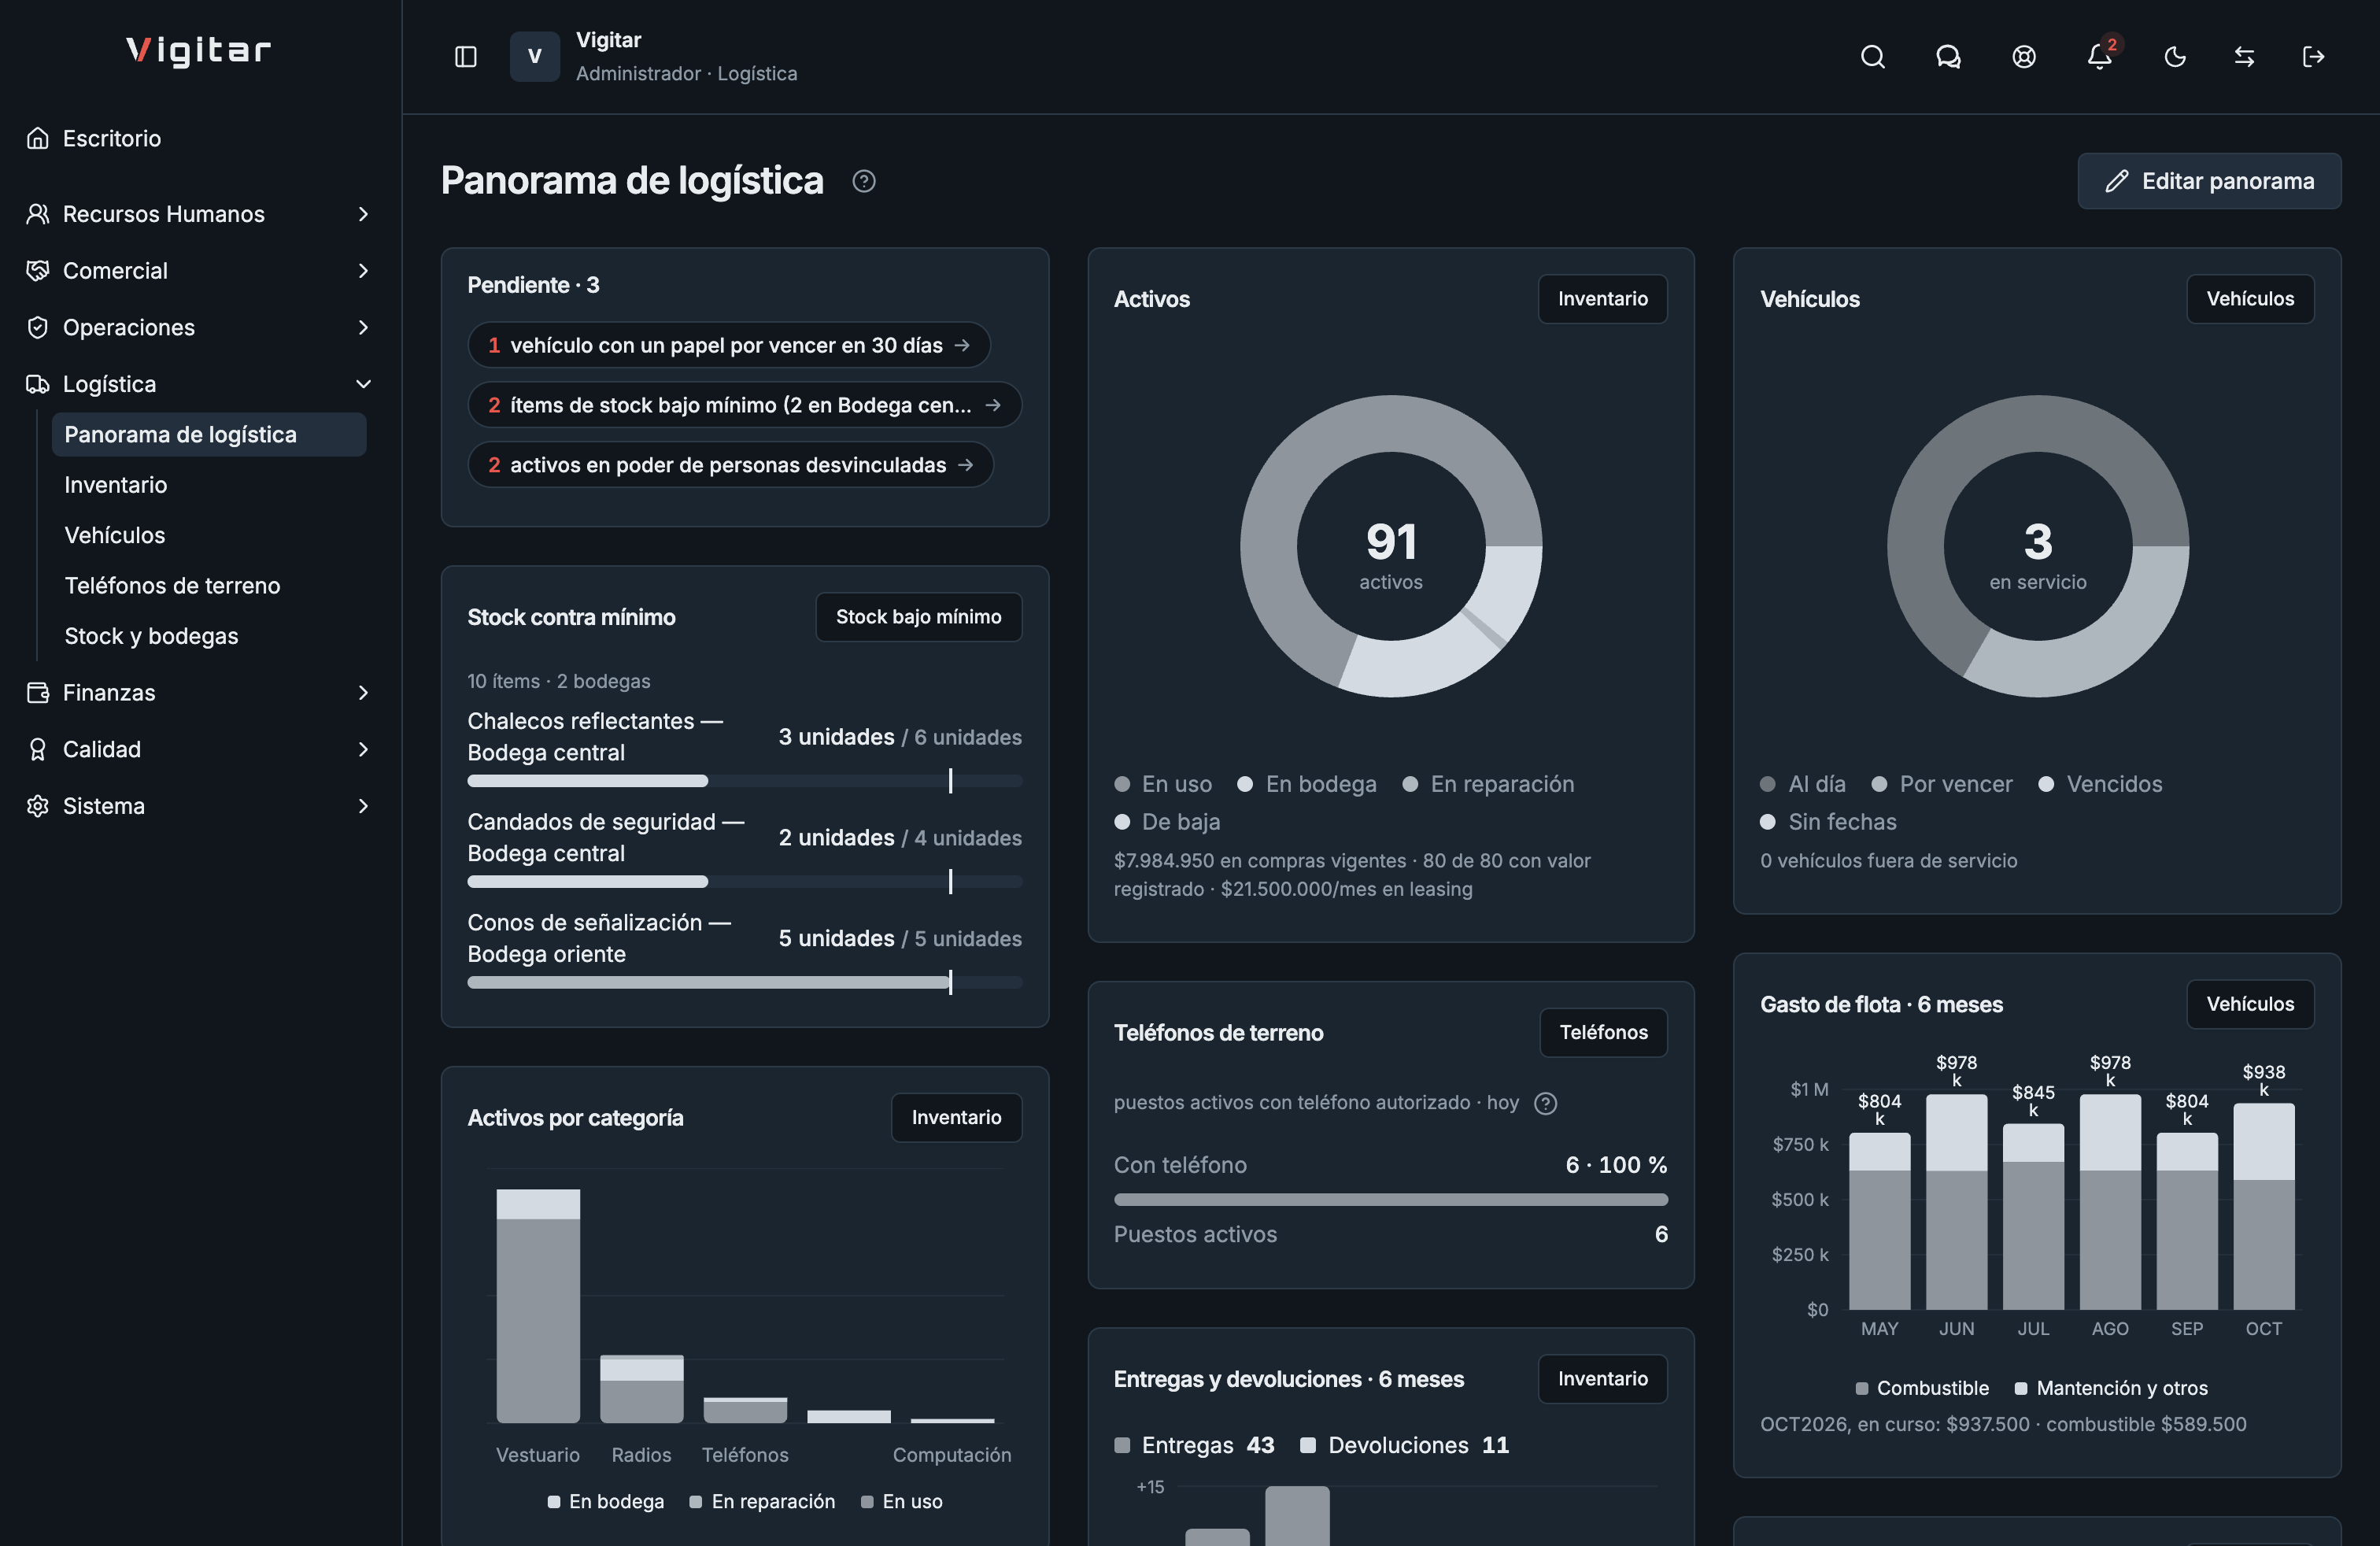
Task: Click the Vigitar logo
Action: pos(199,50)
